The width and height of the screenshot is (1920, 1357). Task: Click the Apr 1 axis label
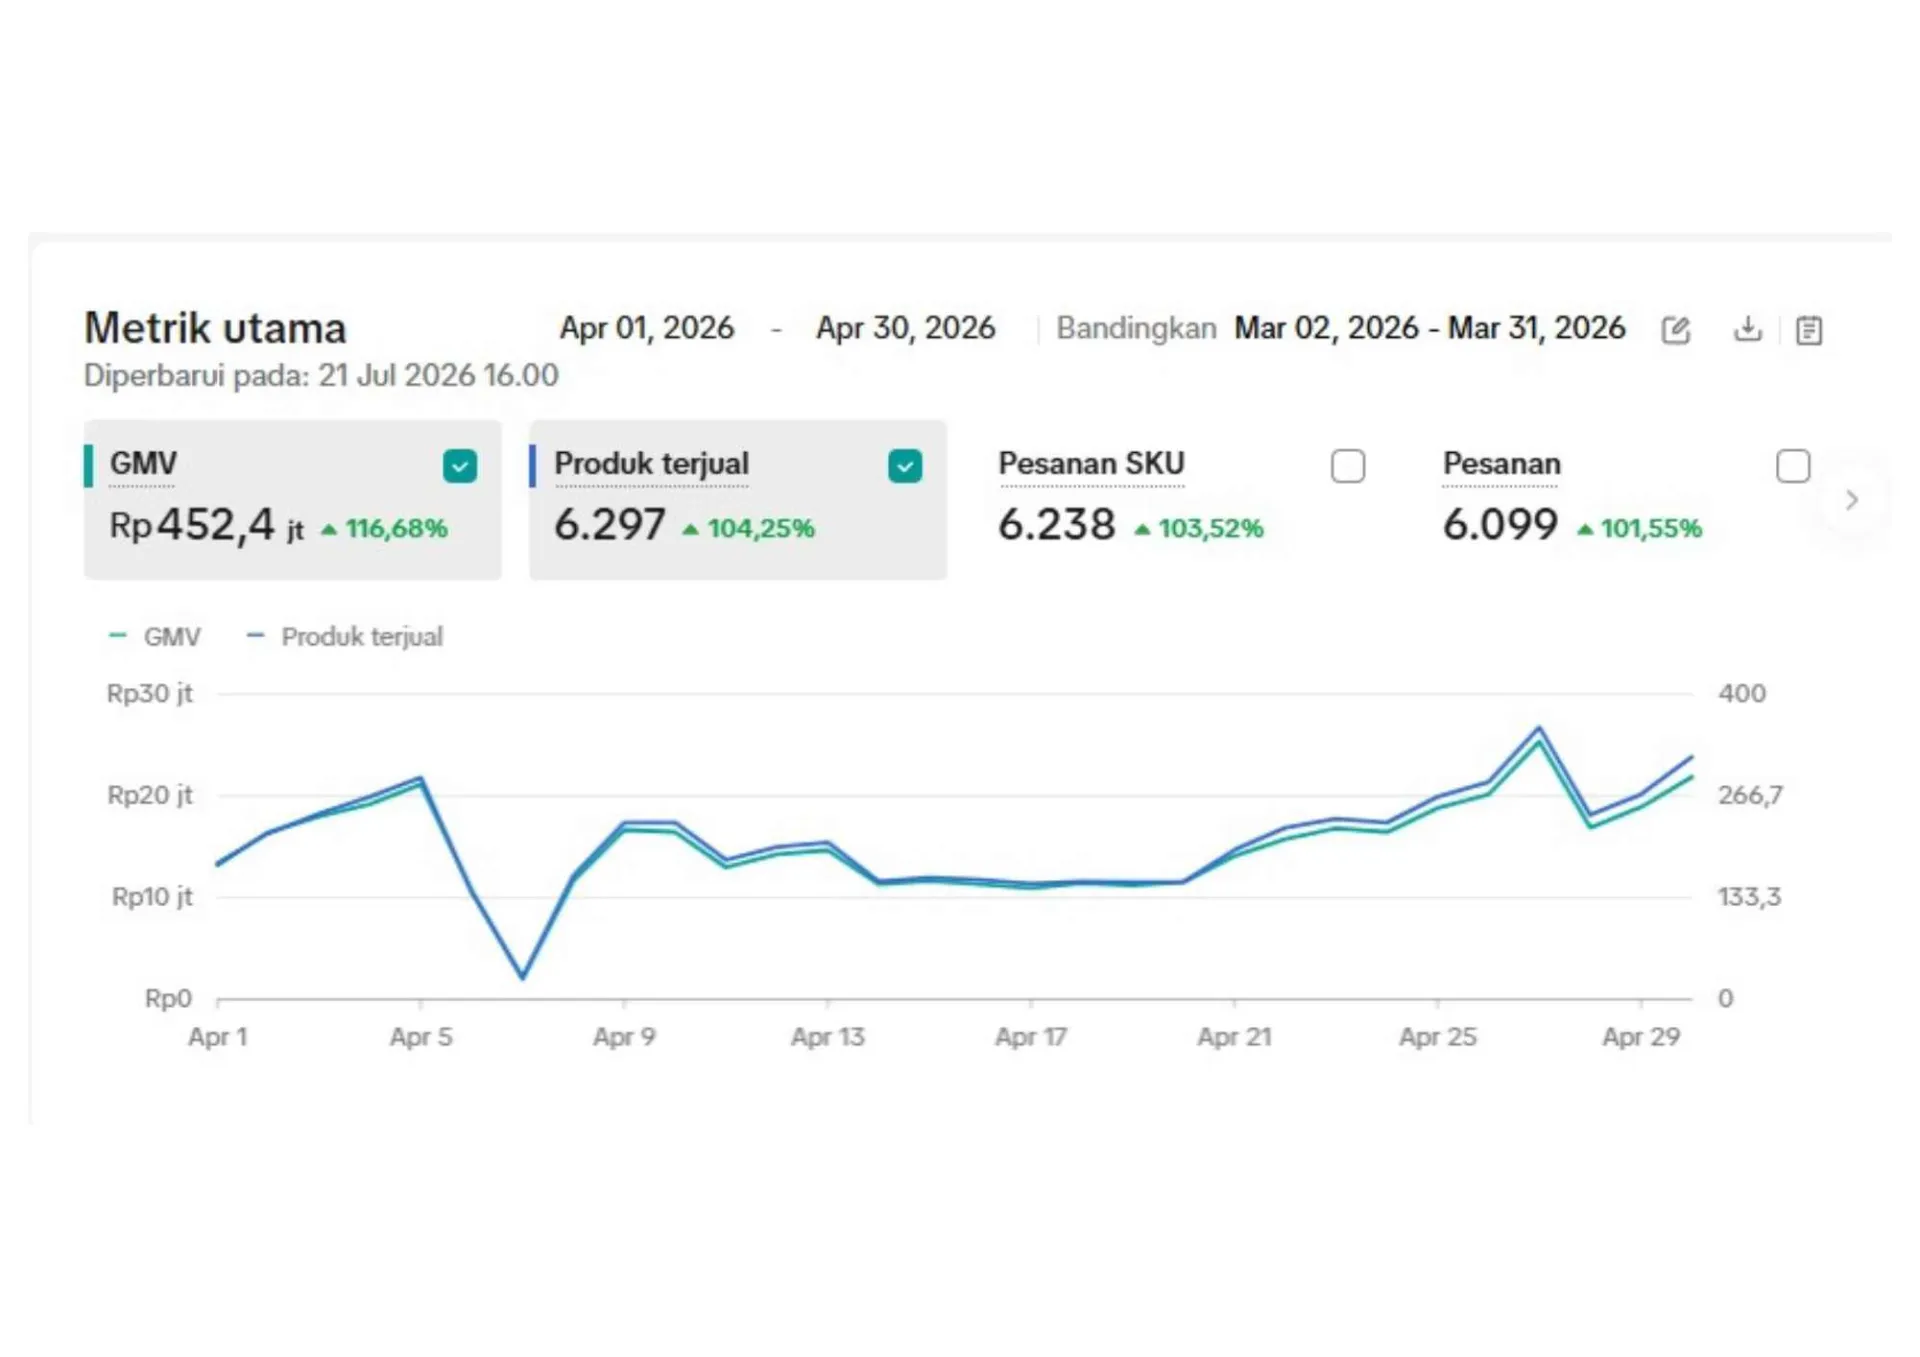click(x=218, y=1037)
